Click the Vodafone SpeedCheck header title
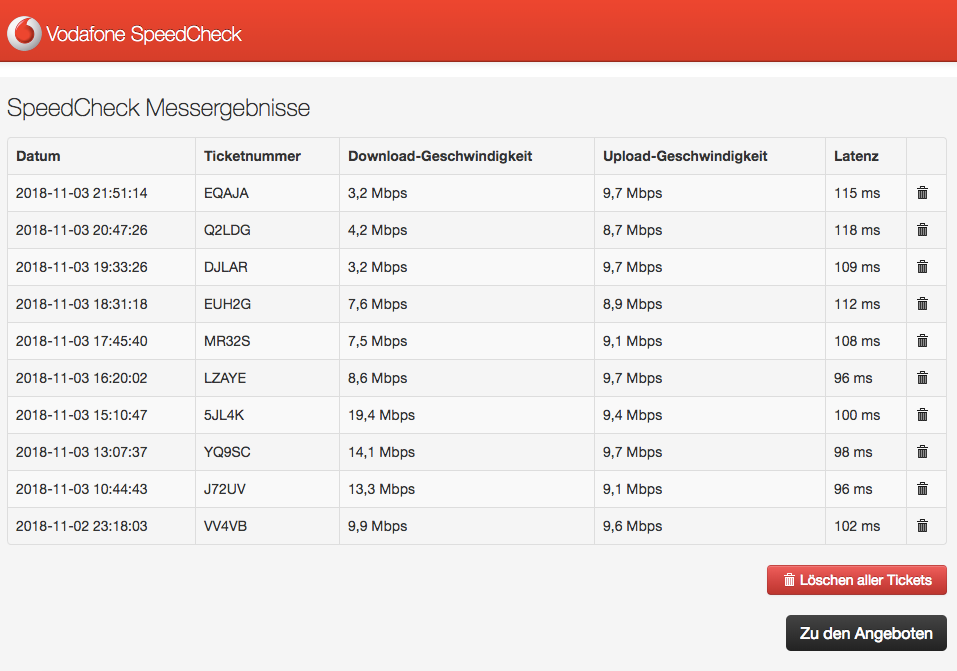The height and width of the screenshot is (671, 957). [x=144, y=34]
